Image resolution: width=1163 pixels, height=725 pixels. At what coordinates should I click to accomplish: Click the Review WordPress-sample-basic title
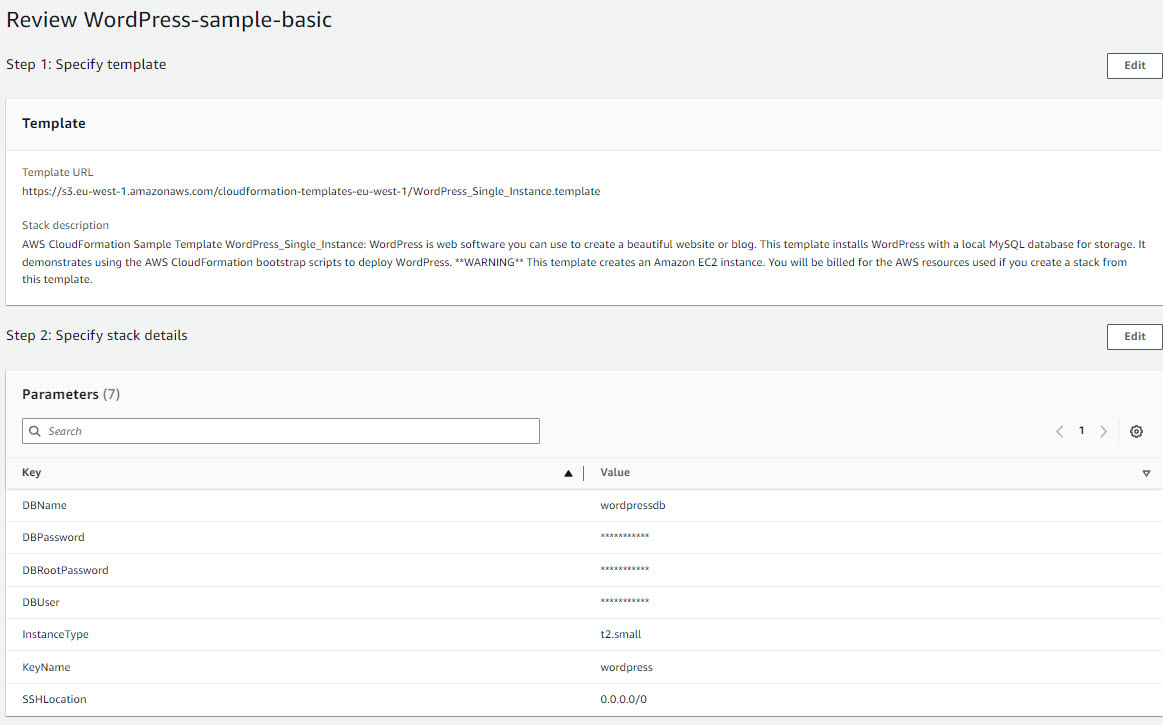pos(169,19)
